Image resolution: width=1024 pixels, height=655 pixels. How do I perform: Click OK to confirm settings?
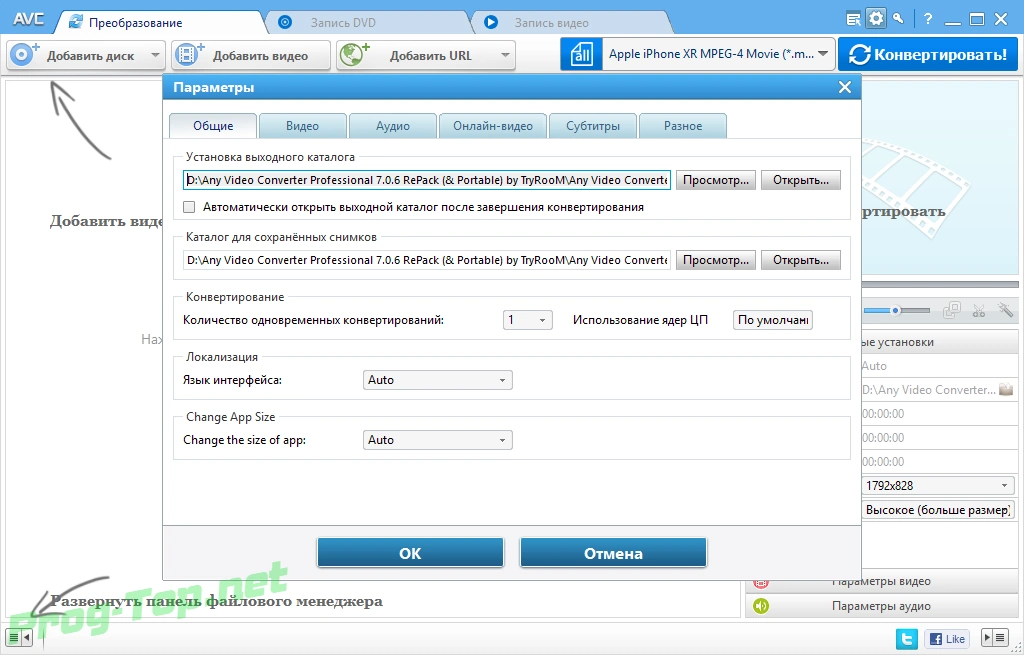tap(410, 553)
